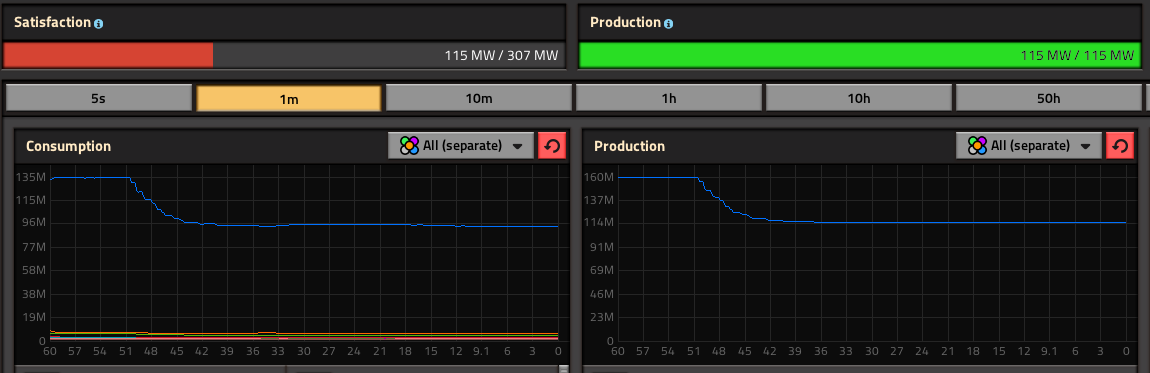Choose the 50h time range
The width and height of the screenshot is (1150, 373).
[1048, 98]
